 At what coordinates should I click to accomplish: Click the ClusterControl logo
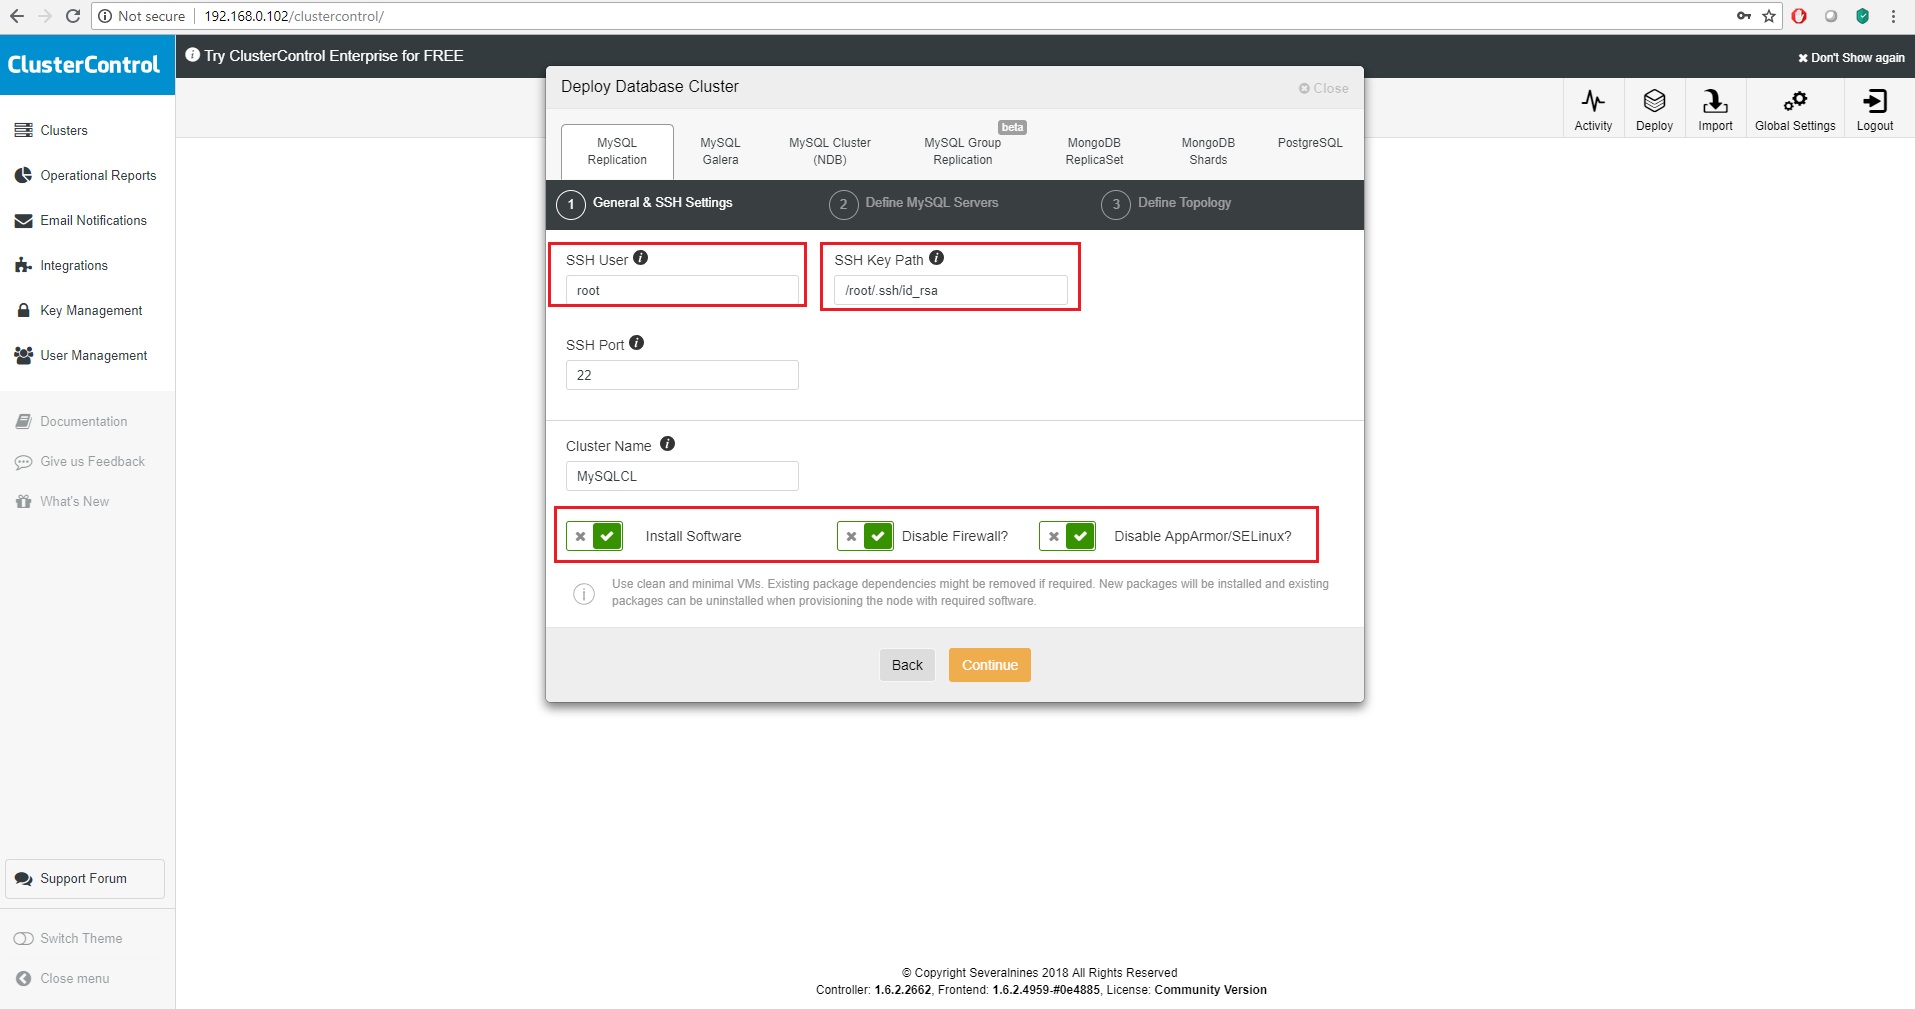click(x=84, y=65)
